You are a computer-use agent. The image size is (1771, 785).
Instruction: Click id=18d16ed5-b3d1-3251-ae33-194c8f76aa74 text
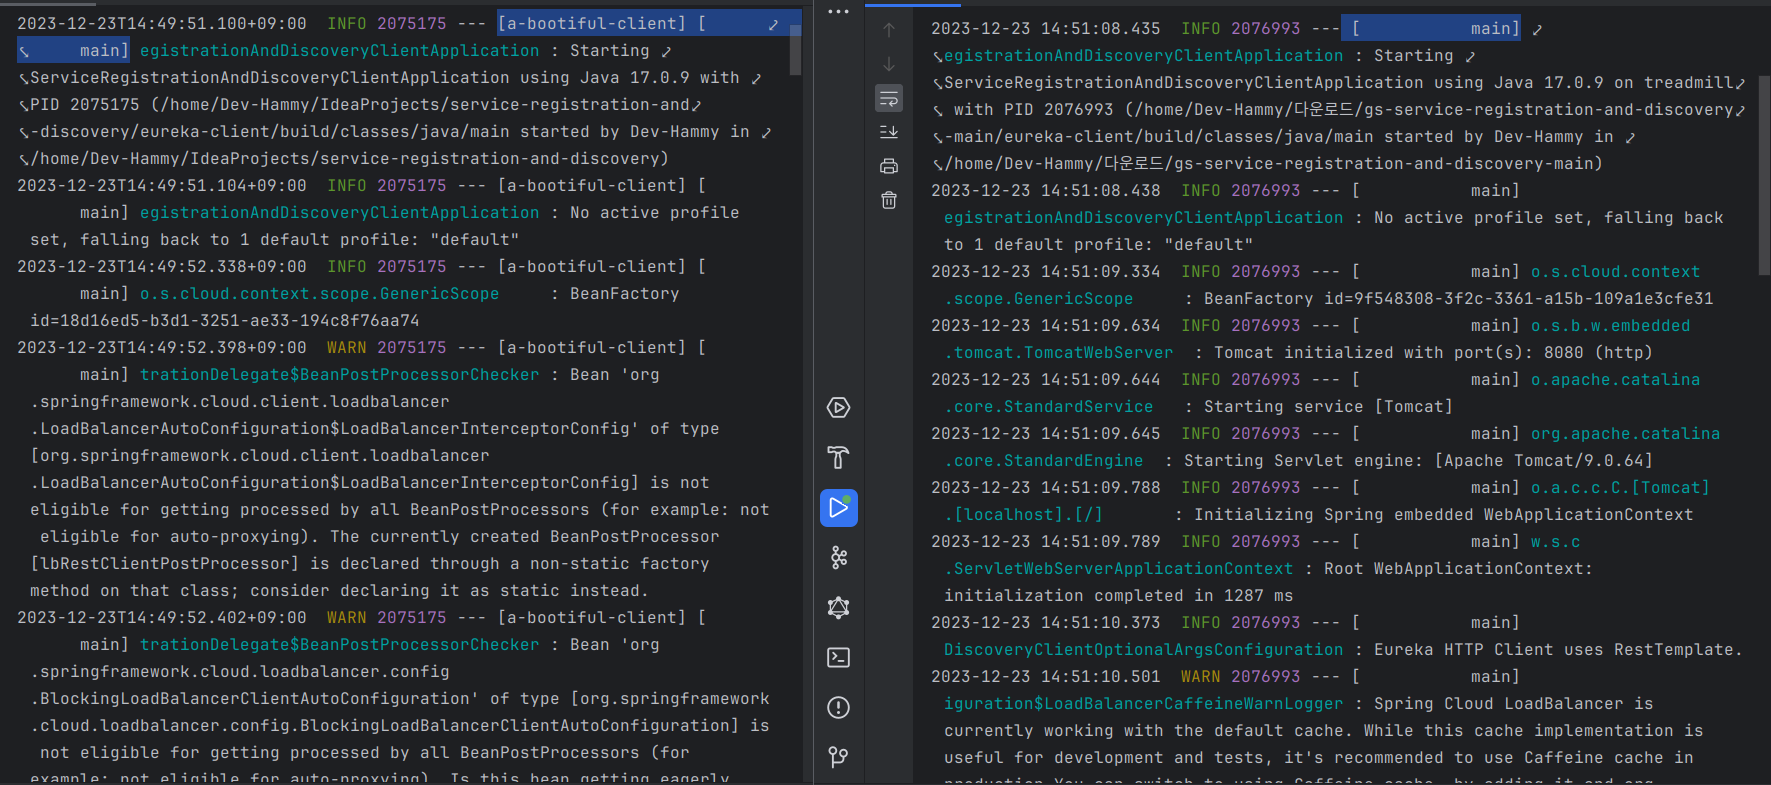(x=225, y=320)
